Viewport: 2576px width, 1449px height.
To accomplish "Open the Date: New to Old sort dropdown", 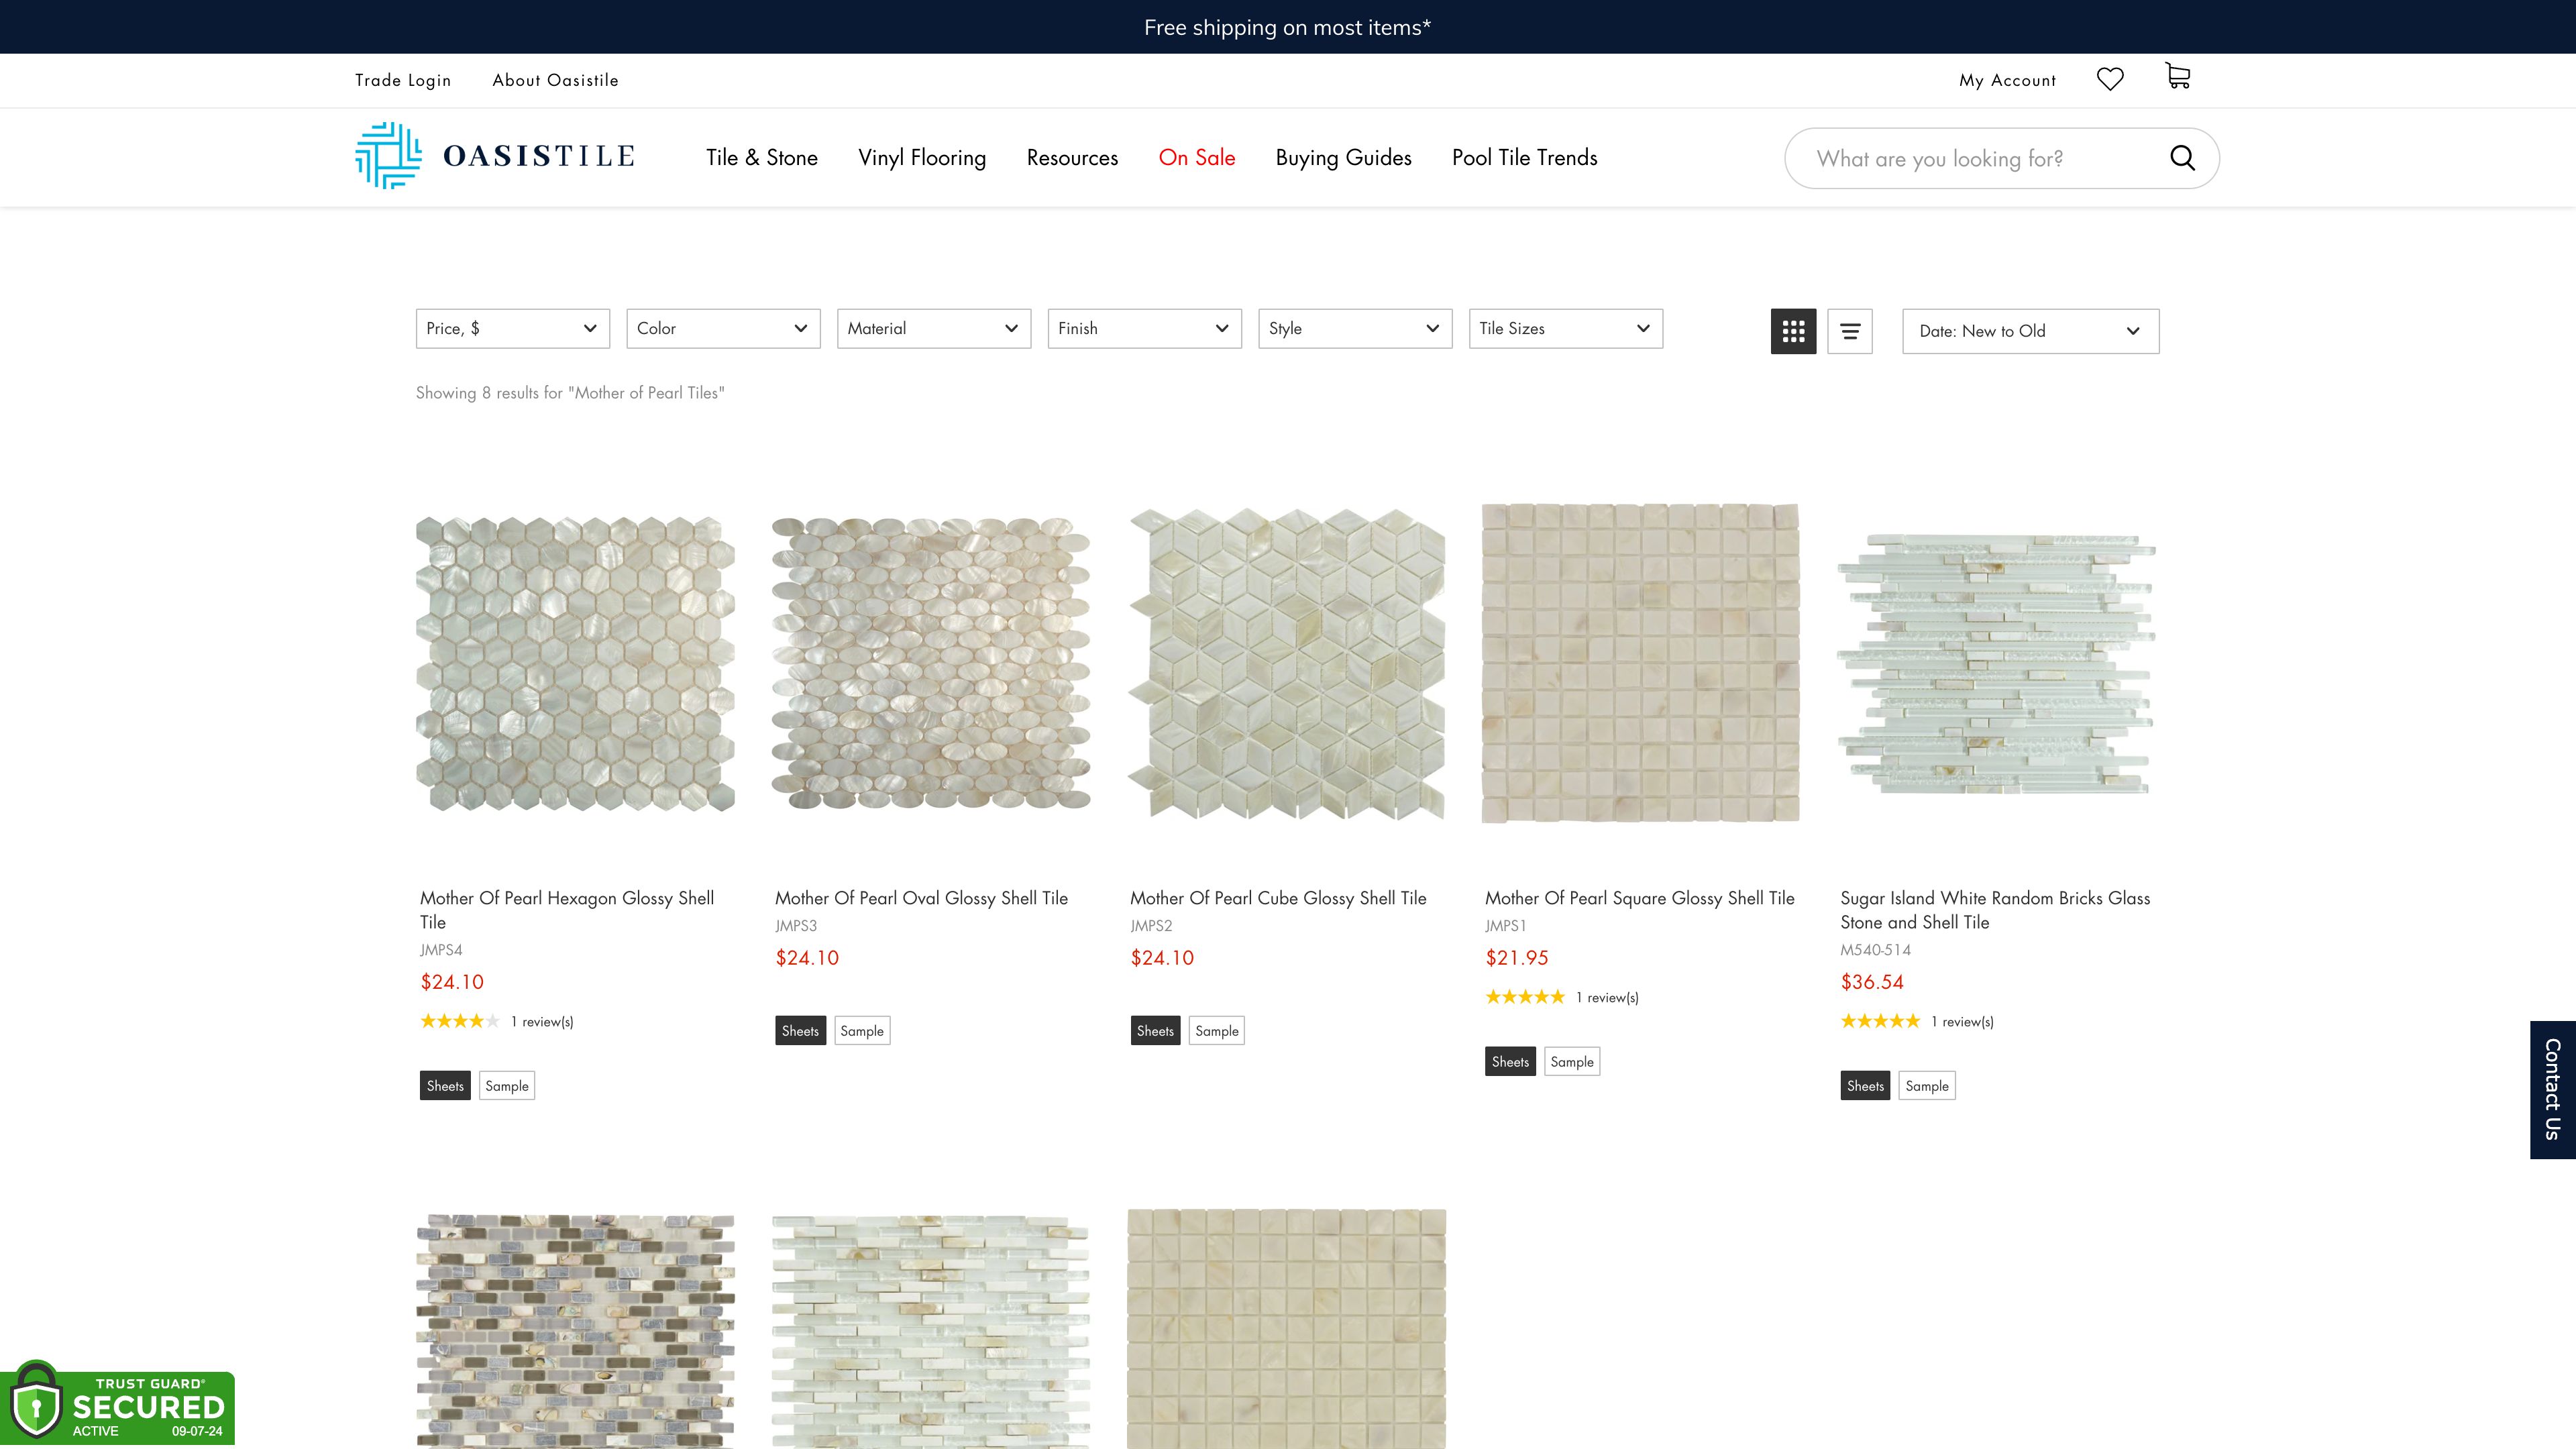I will (x=2029, y=331).
